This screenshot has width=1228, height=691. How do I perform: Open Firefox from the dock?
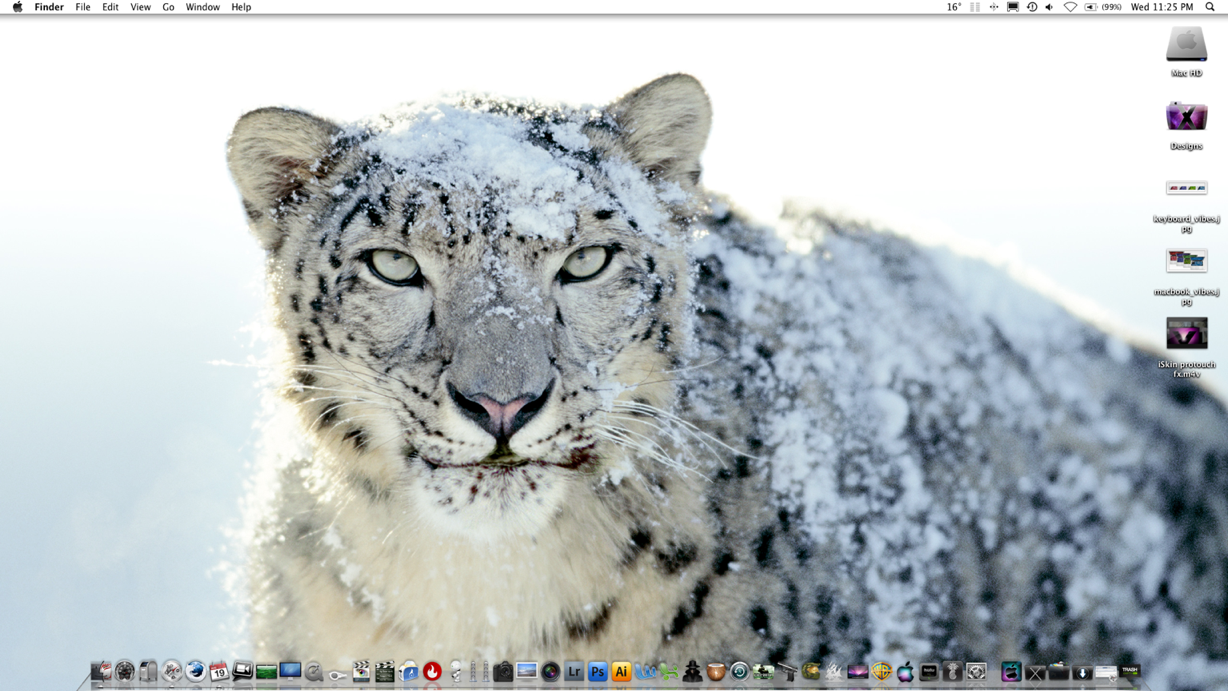(195, 671)
